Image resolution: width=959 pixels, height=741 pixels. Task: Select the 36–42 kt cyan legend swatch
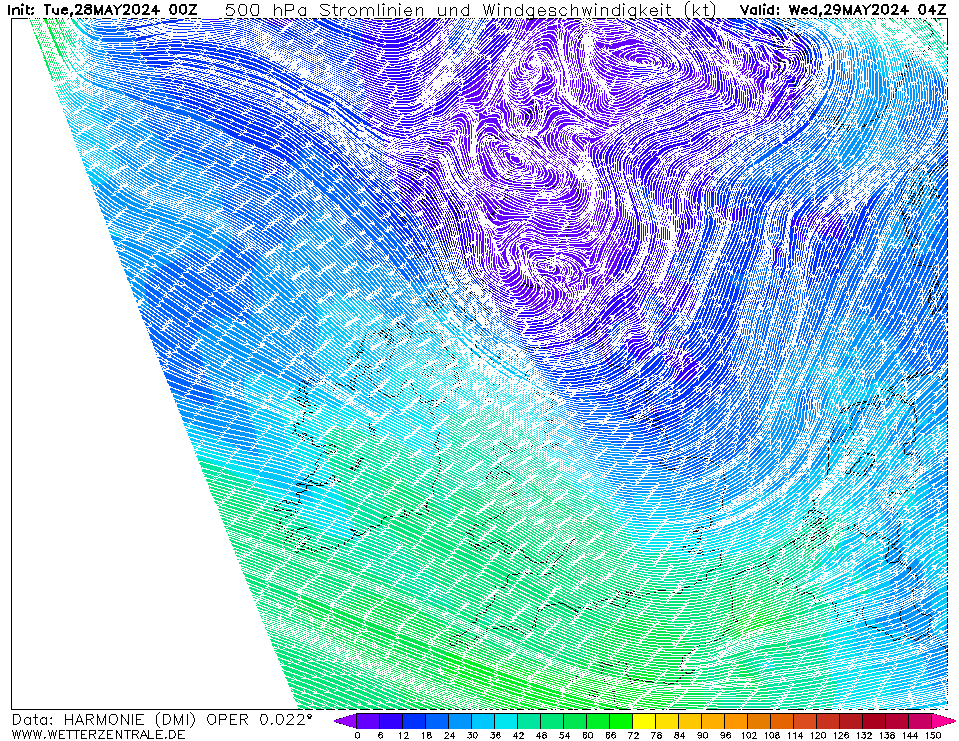506,721
